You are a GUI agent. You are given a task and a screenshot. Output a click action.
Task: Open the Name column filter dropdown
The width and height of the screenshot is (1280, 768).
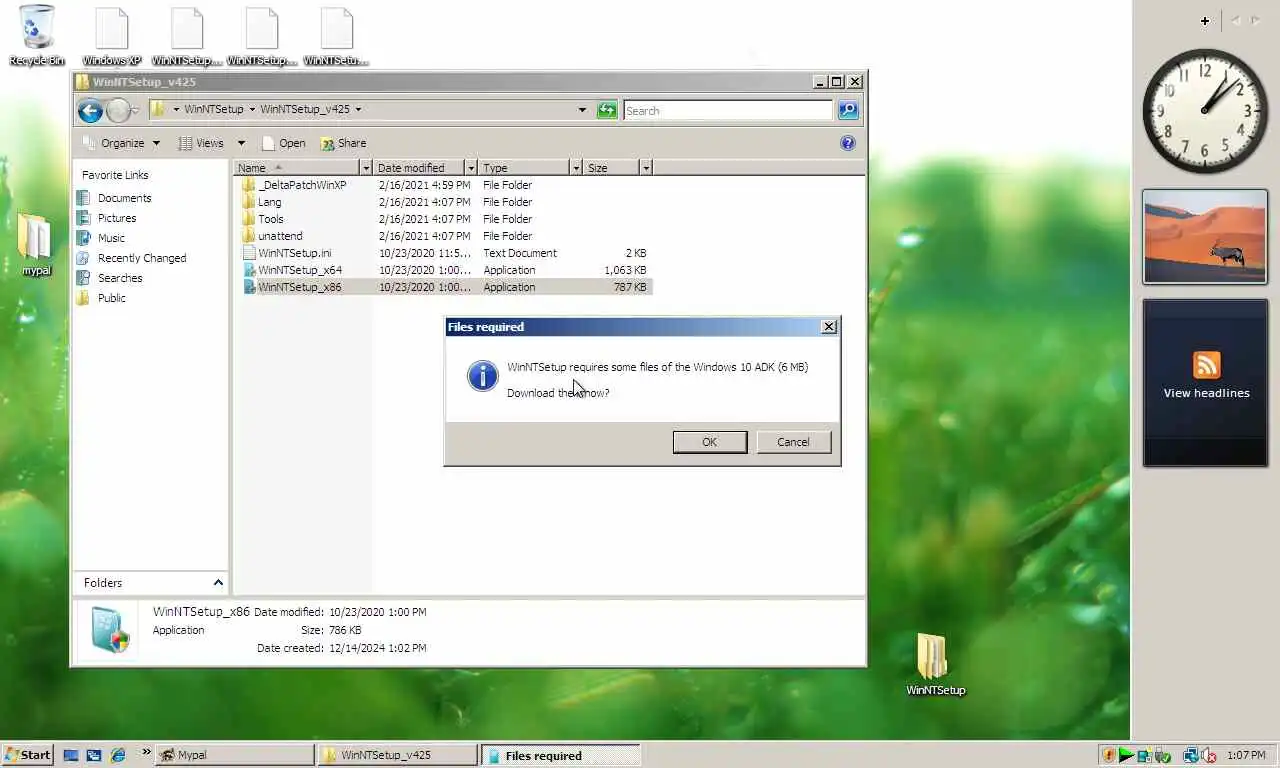coord(366,168)
